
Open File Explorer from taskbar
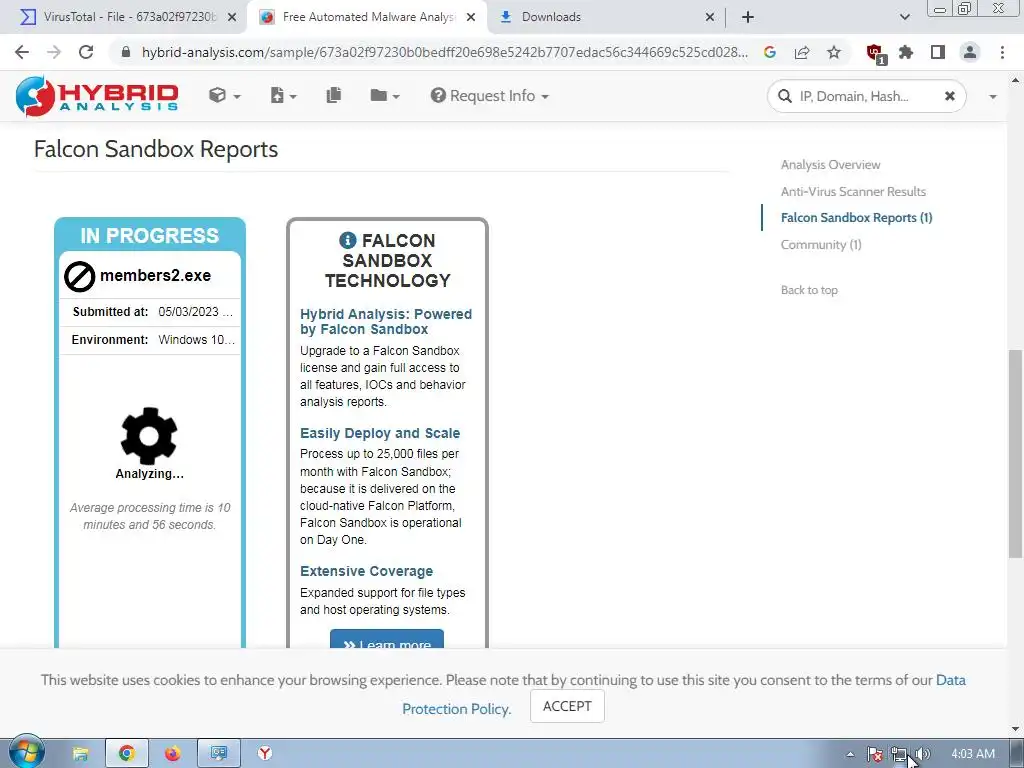pos(80,754)
